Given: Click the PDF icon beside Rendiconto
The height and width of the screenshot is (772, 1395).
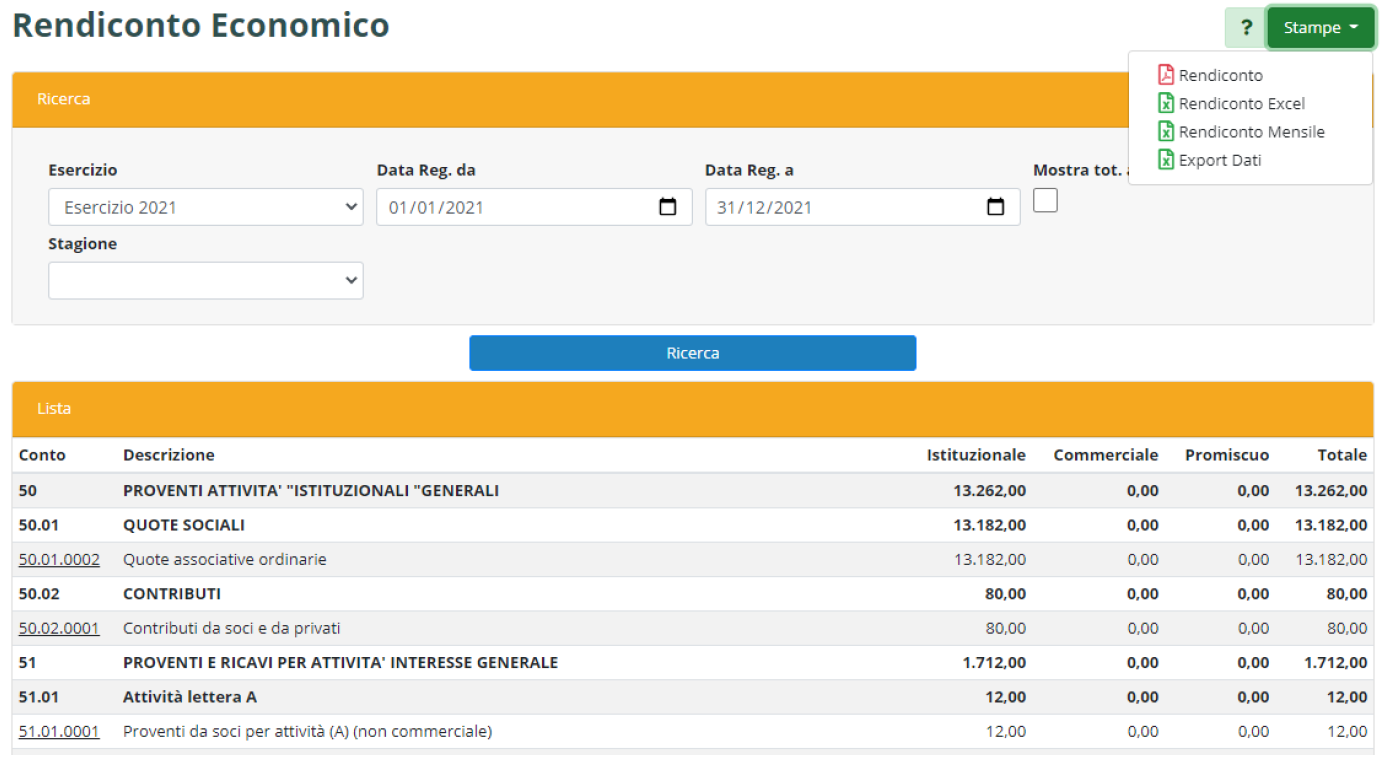Looking at the screenshot, I should point(1165,75).
